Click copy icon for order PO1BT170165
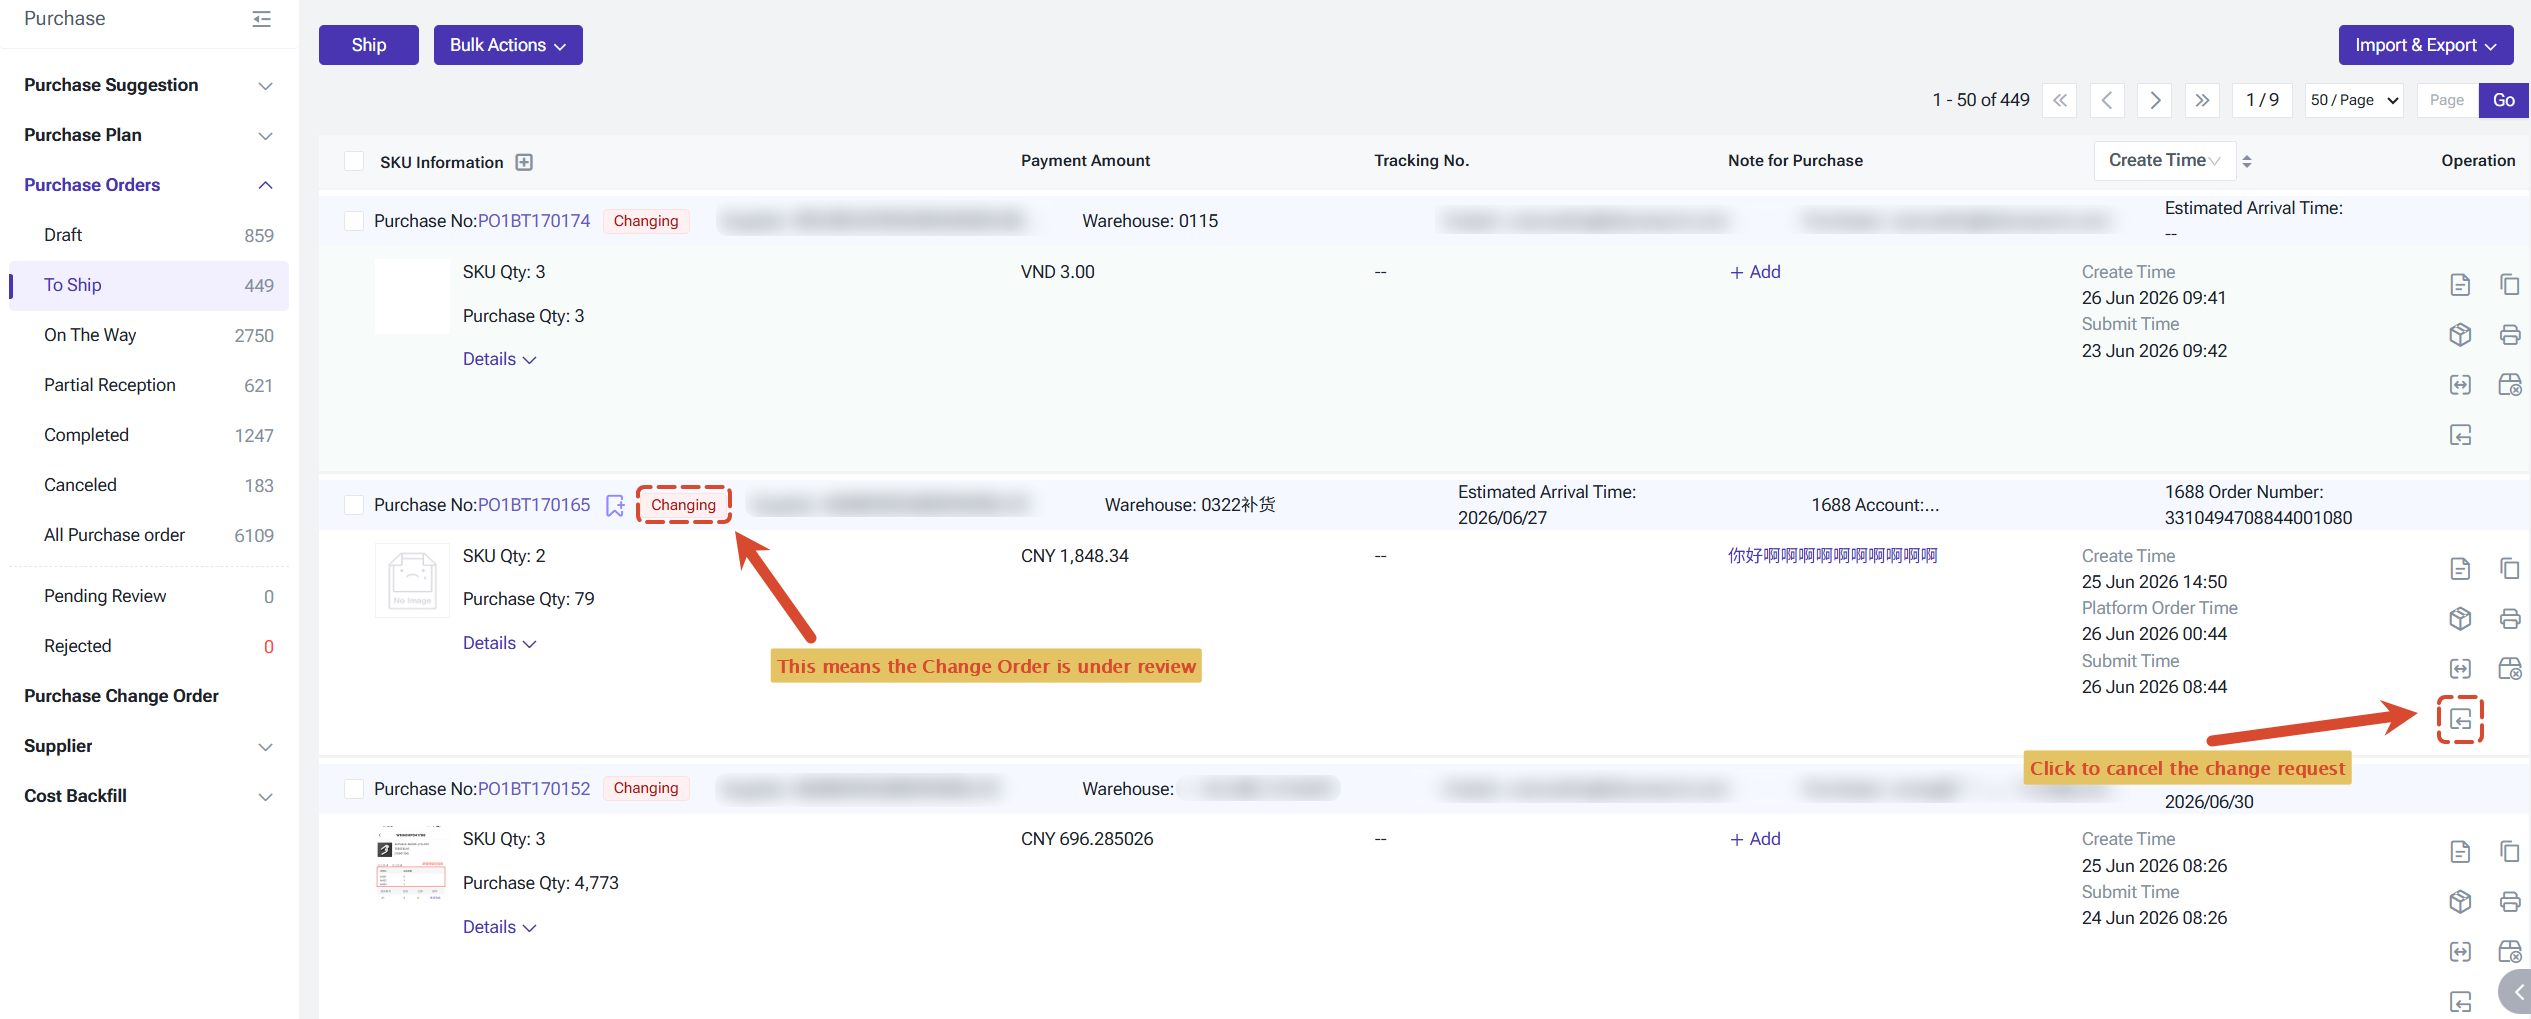 (2509, 568)
